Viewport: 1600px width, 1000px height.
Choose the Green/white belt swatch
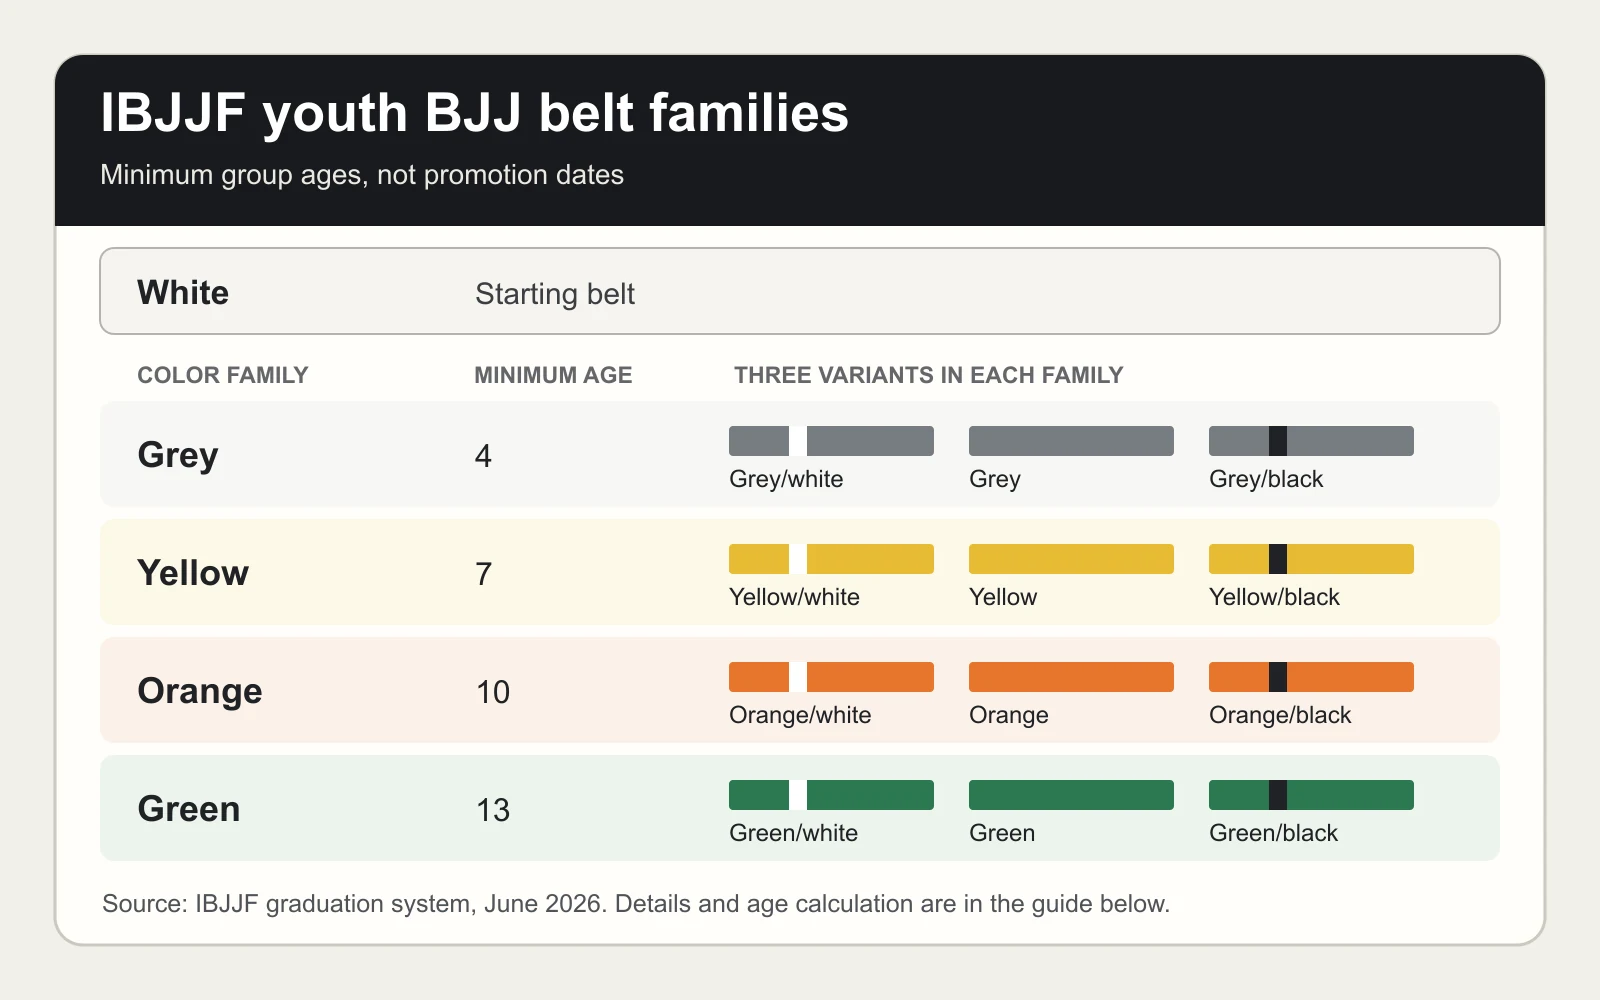point(831,795)
